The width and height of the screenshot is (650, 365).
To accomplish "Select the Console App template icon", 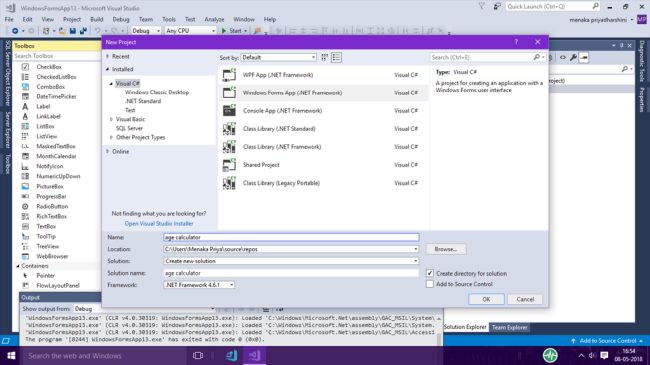I will tap(229, 111).
